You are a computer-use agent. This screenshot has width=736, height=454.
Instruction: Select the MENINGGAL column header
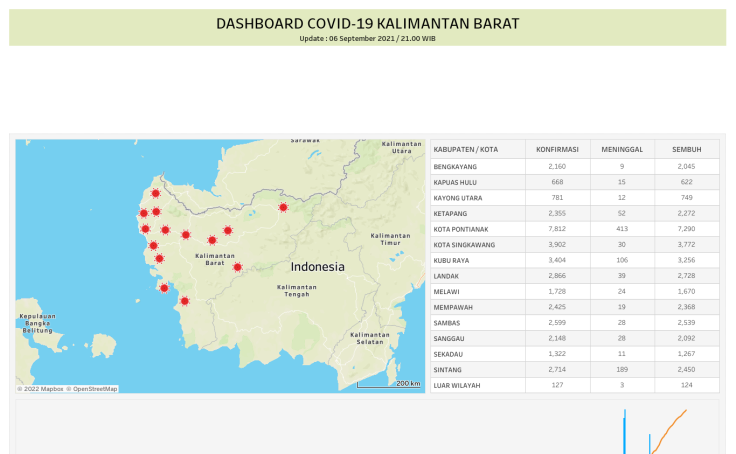(621, 149)
